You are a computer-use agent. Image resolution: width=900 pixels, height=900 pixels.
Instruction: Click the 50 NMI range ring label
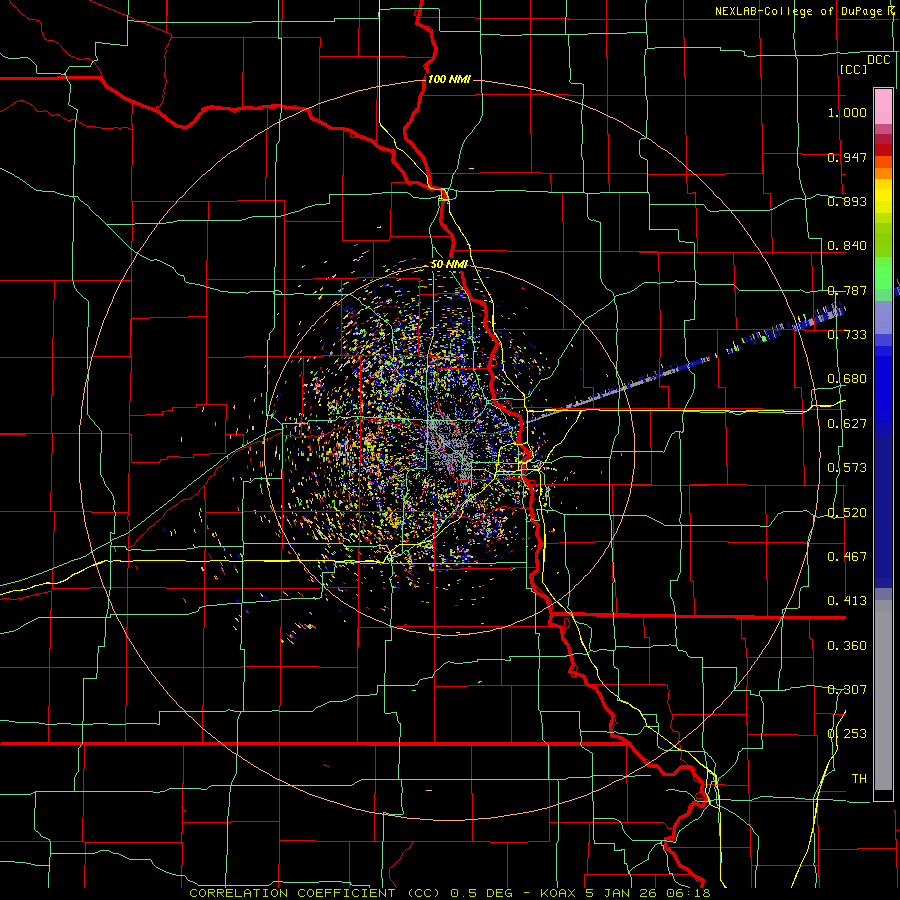(449, 264)
